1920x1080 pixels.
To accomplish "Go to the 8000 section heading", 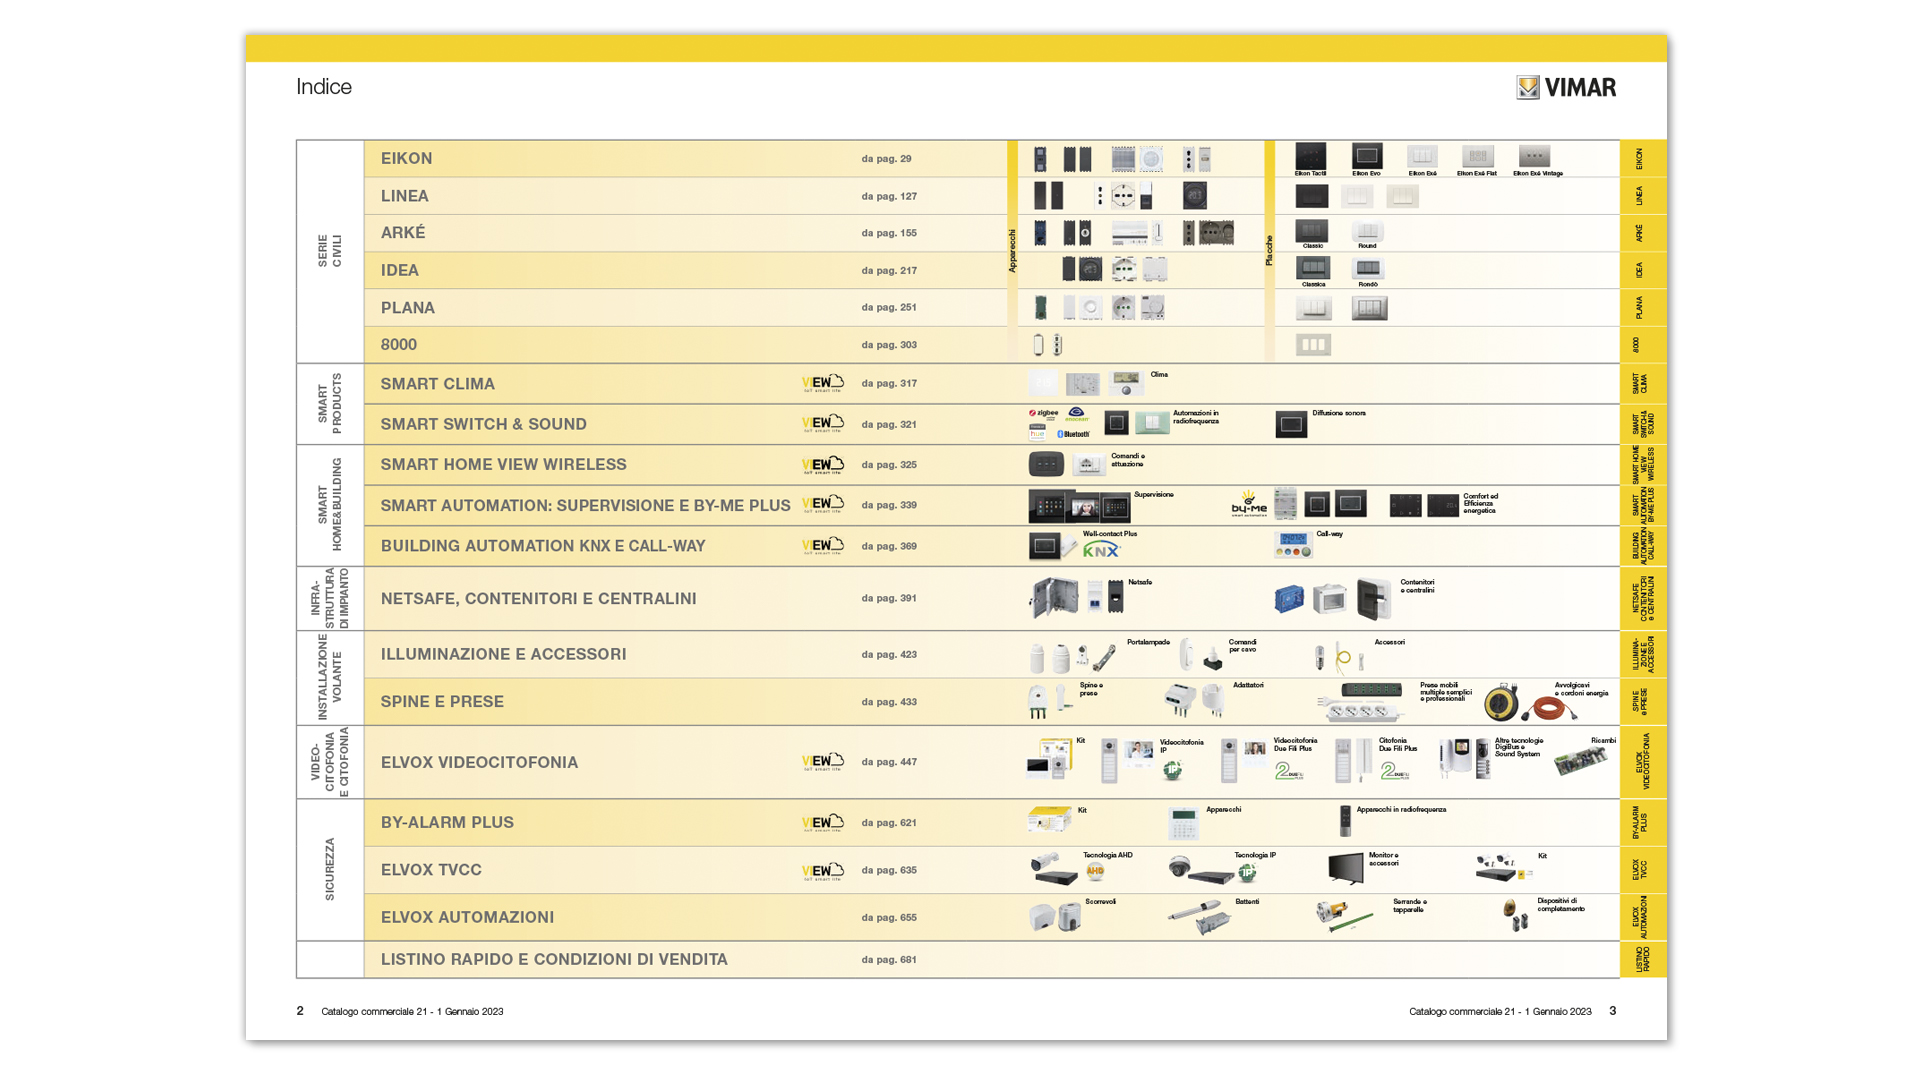I will [399, 344].
